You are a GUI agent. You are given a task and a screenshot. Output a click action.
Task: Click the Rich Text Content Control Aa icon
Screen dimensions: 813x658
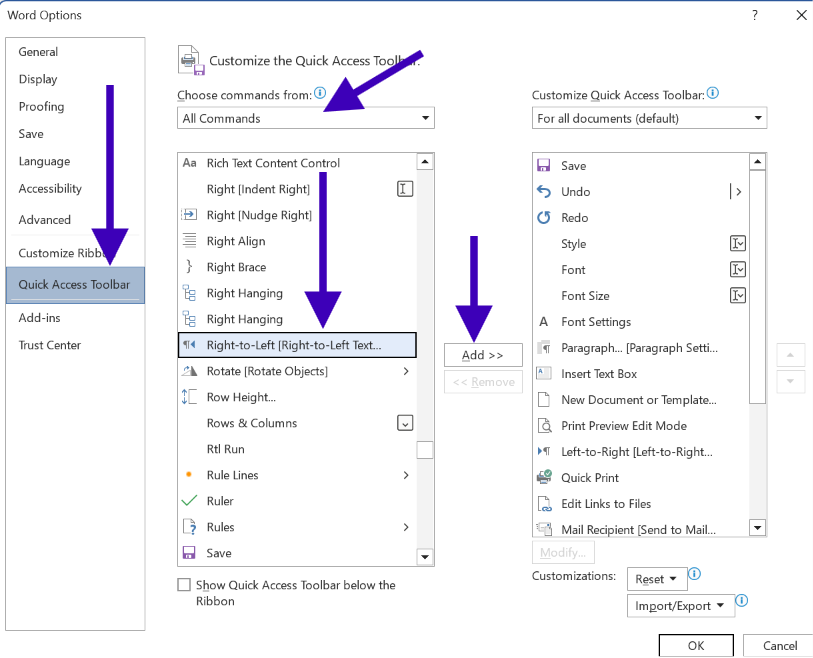pos(189,163)
